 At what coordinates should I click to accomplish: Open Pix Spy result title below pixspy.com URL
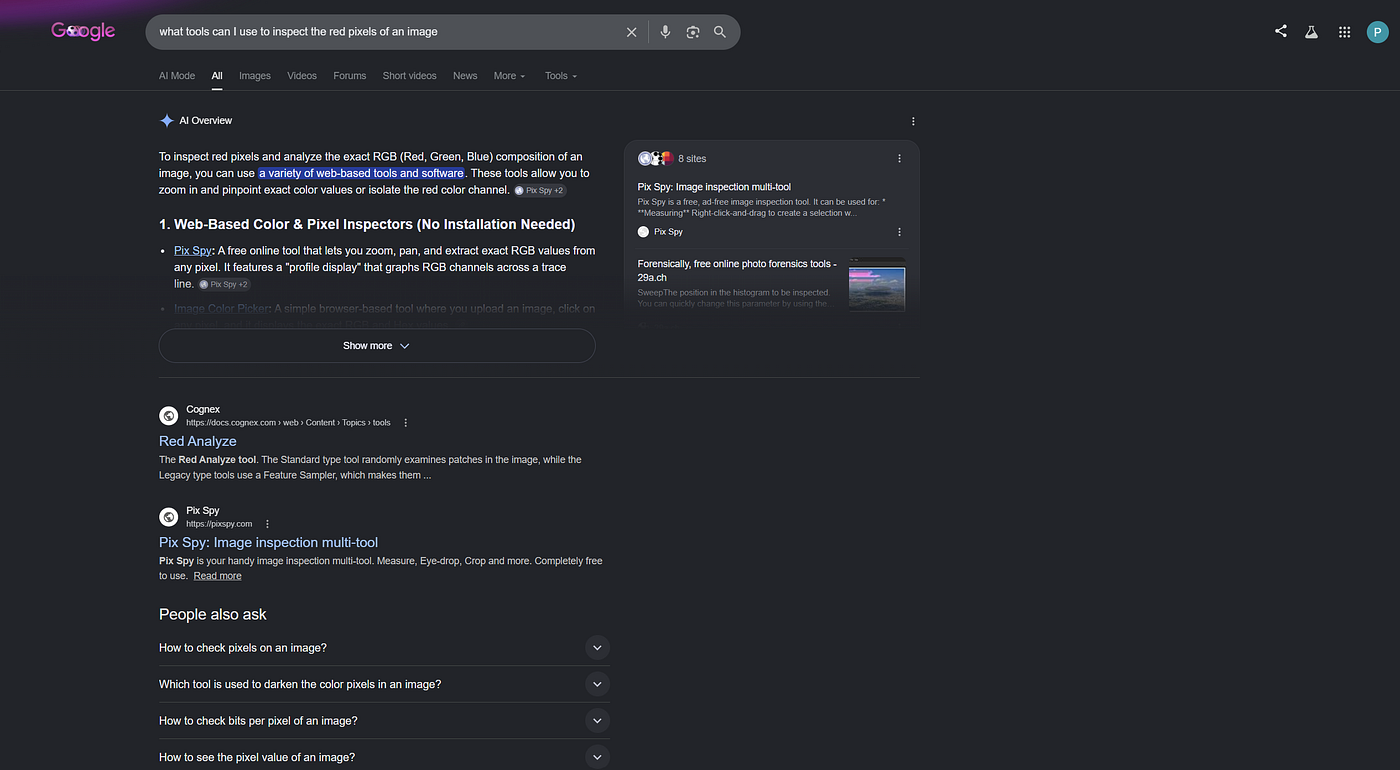click(x=268, y=543)
